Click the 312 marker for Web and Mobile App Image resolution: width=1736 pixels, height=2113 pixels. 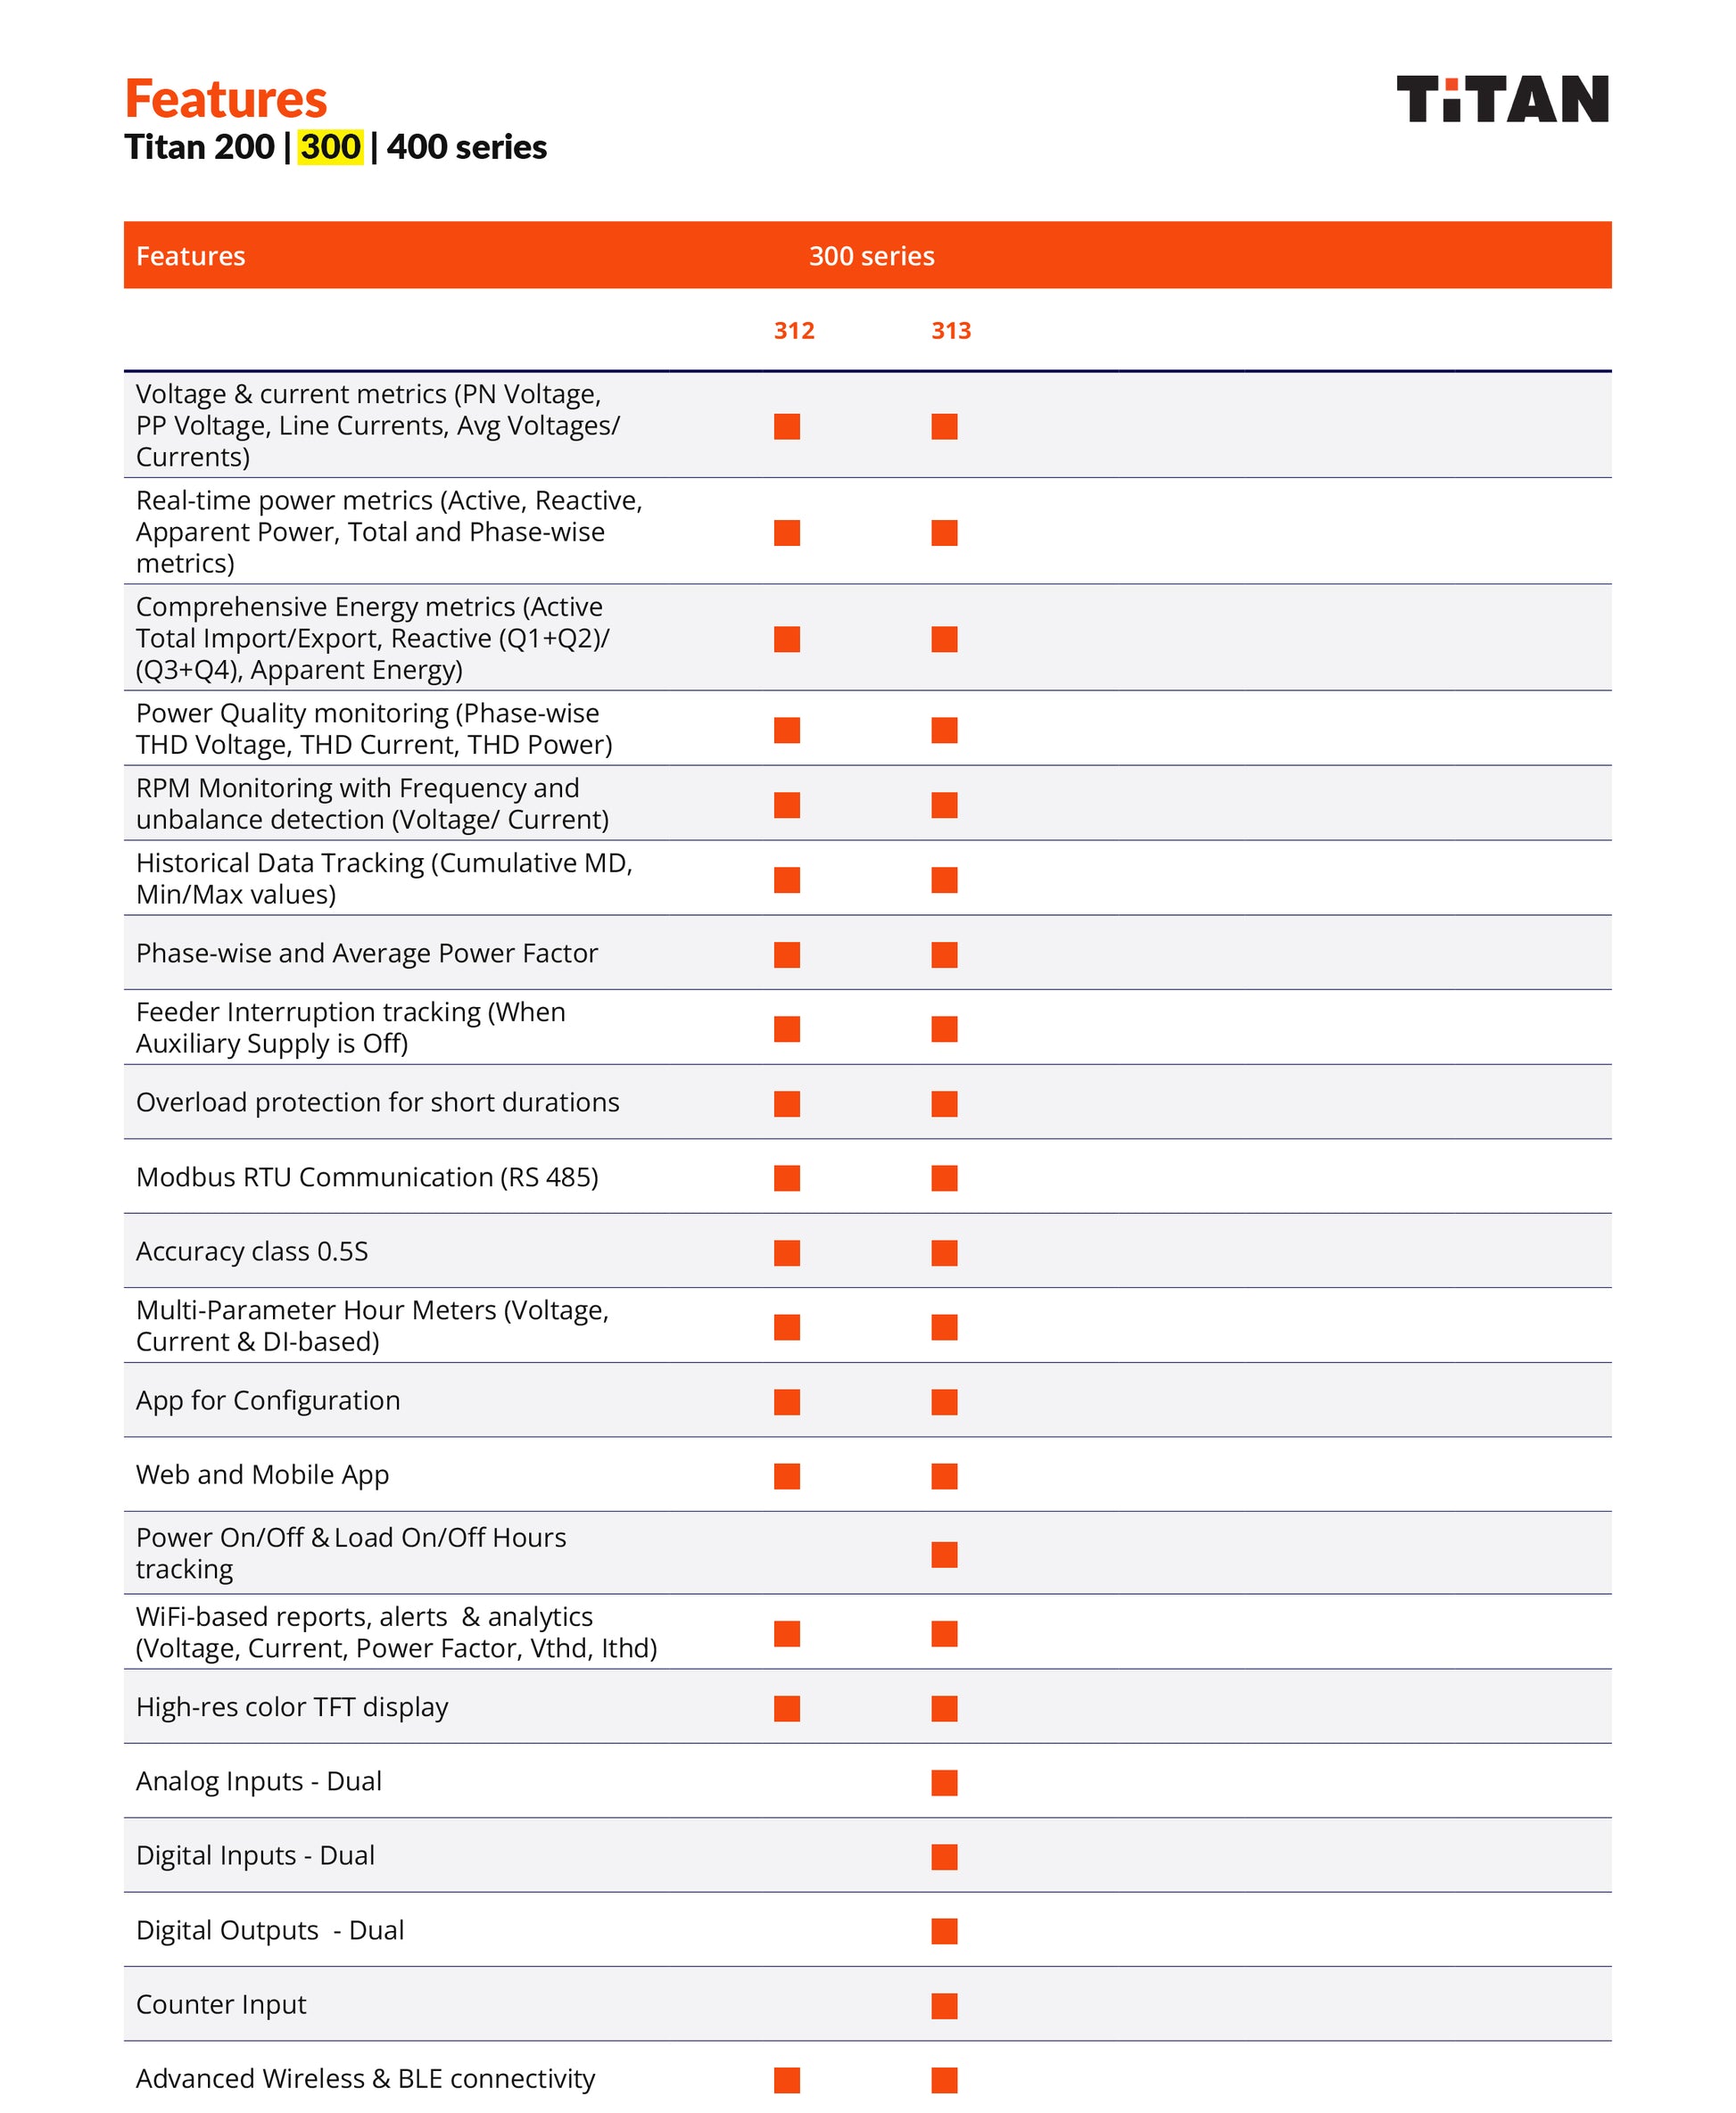[787, 1476]
